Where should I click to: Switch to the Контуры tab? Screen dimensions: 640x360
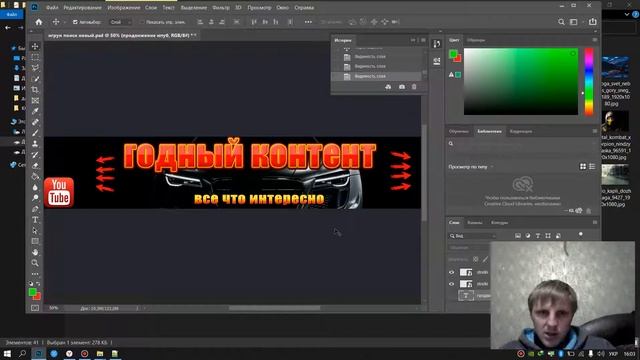click(x=499, y=223)
